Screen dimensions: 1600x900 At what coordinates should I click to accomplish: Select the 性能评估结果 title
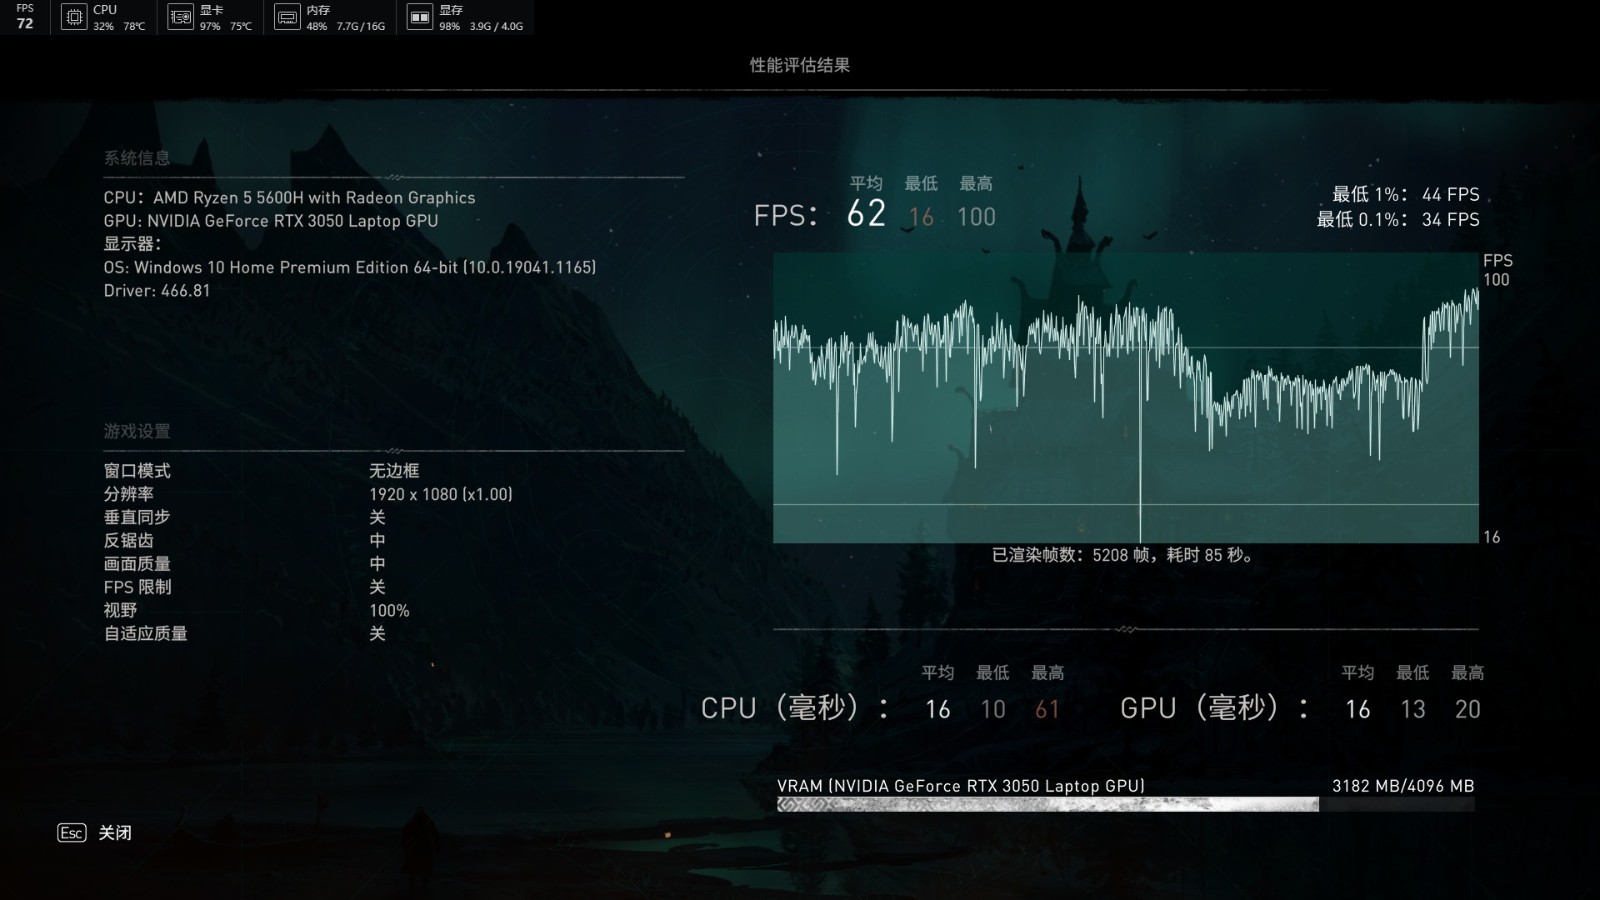tap(800, 65)
